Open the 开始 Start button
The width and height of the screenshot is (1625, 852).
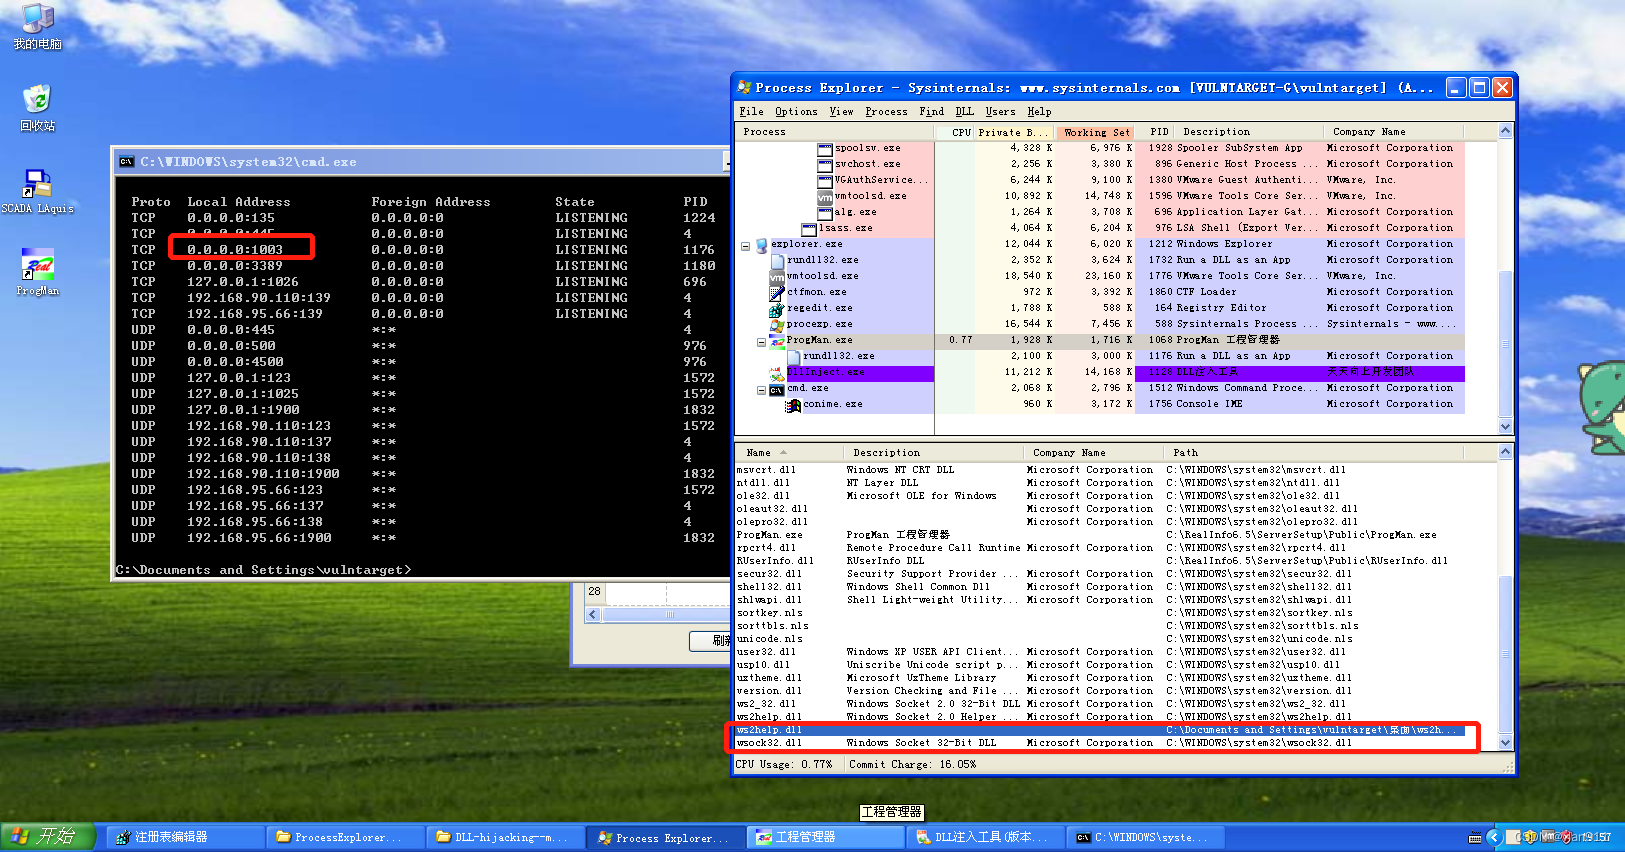48,836
